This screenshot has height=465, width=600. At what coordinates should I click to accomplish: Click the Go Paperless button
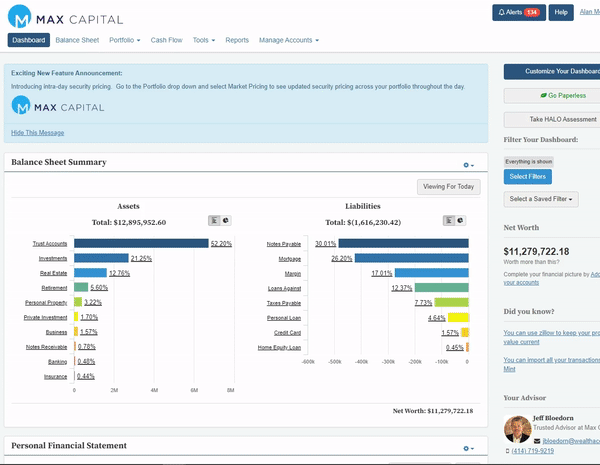click(x=552, y=96)
